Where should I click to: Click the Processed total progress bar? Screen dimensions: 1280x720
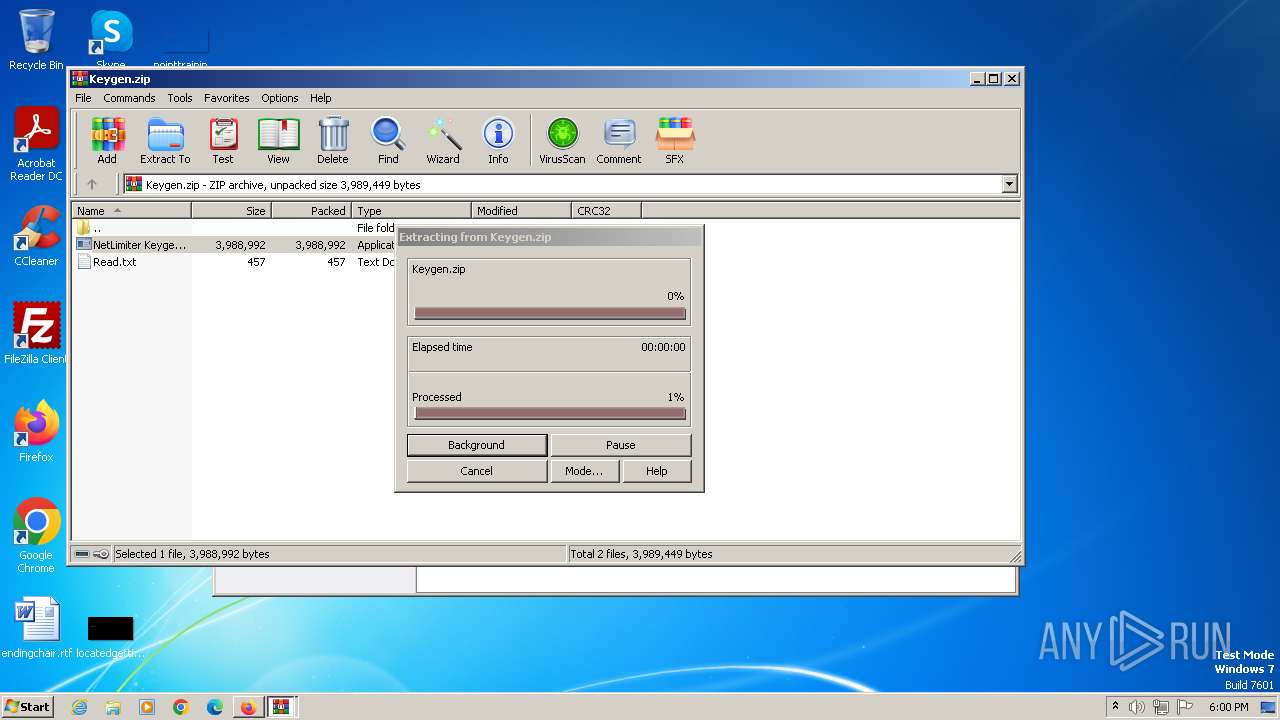pos(550,413)
